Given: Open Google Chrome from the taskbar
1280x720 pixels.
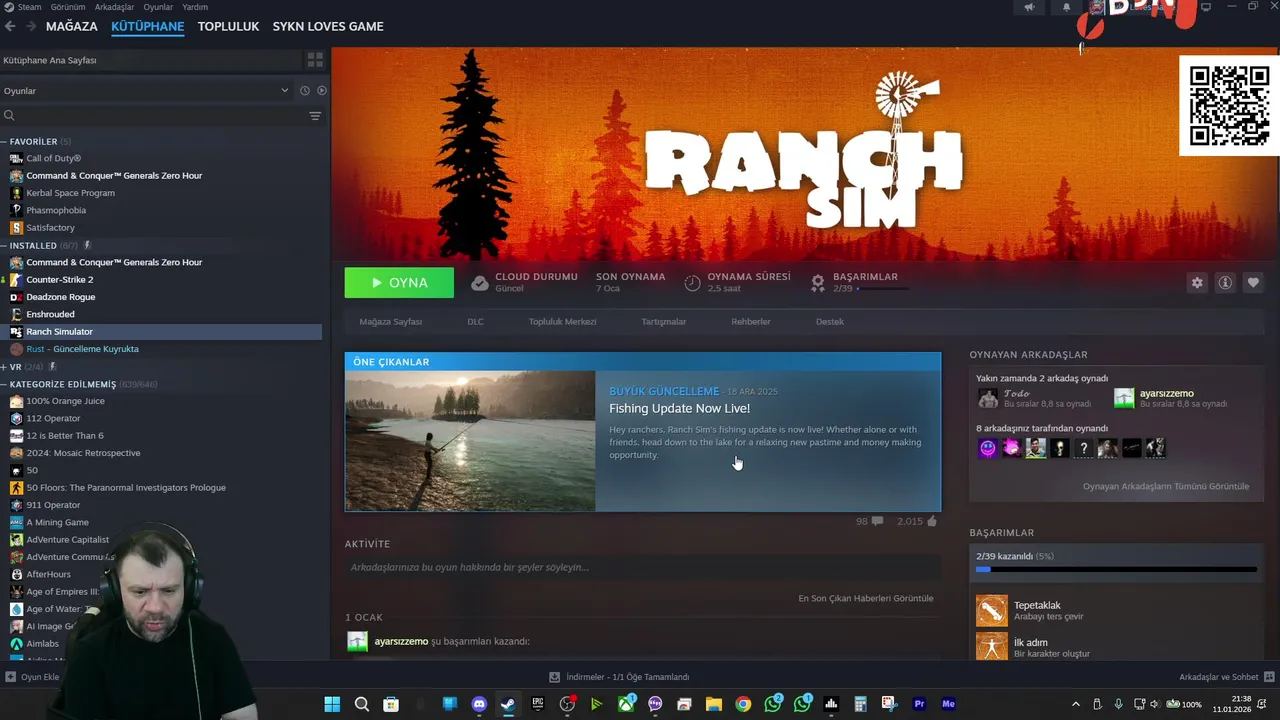Looking at the screenshot, I should [x=743, y=704].
